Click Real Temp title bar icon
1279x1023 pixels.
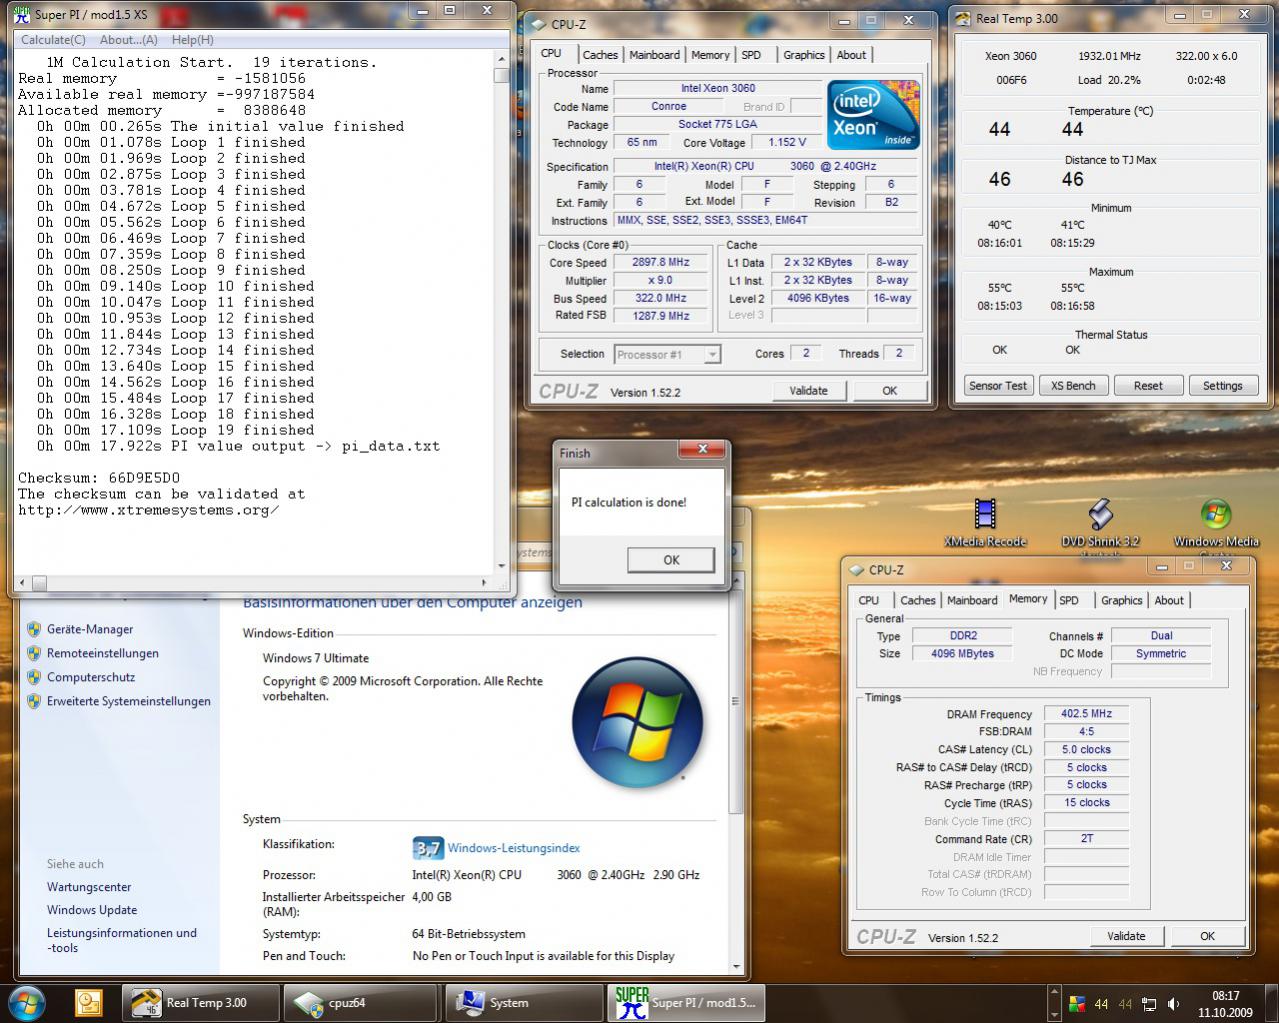pyautogui.click(x=962, y=18)
